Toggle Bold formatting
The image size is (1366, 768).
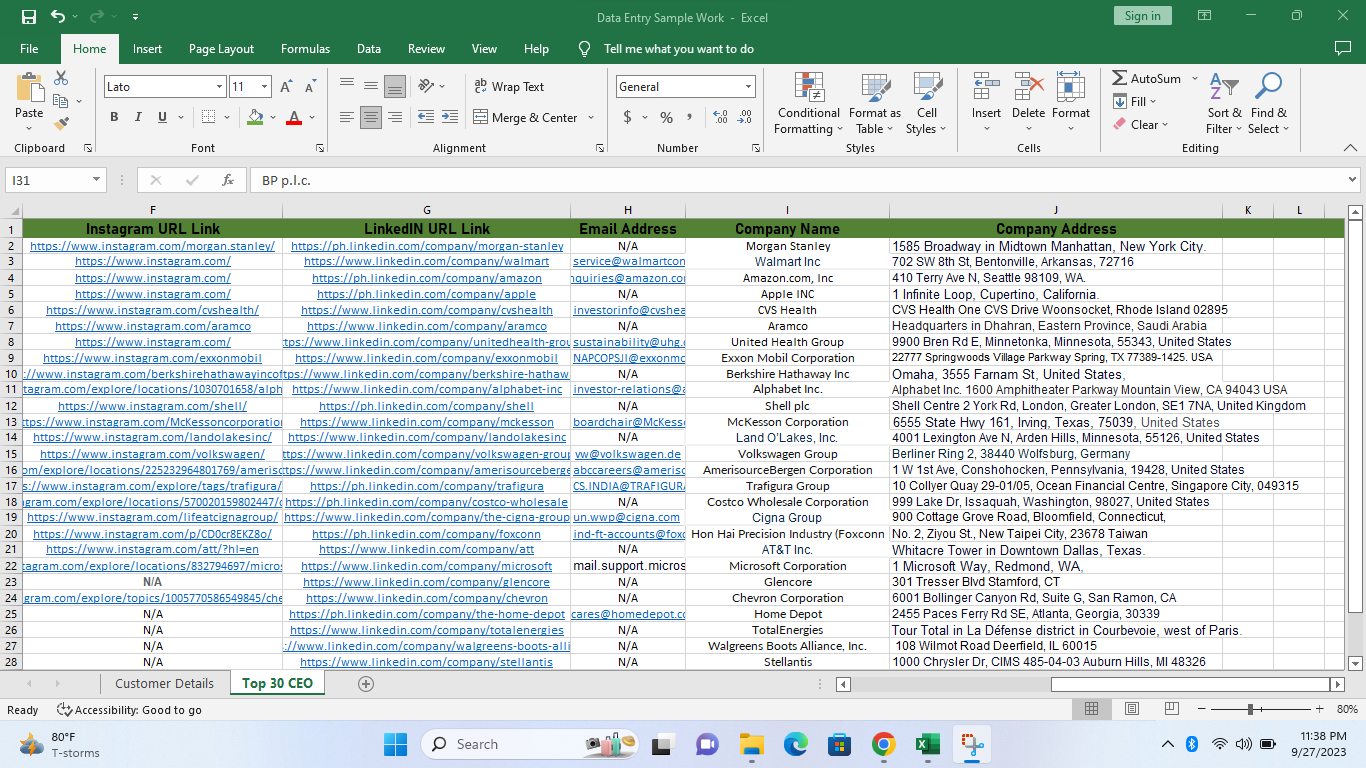click(114, 117)
